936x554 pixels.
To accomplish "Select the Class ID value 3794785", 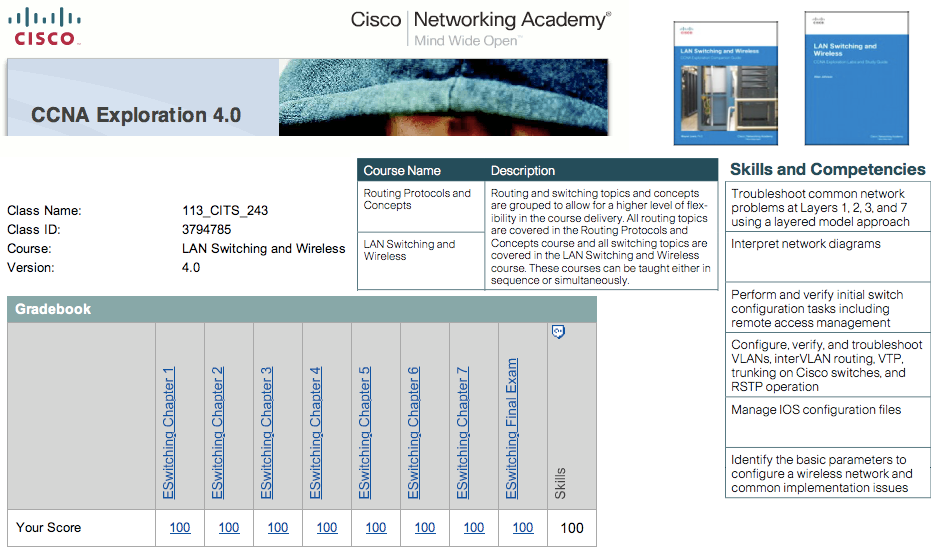I will [207, 229].
